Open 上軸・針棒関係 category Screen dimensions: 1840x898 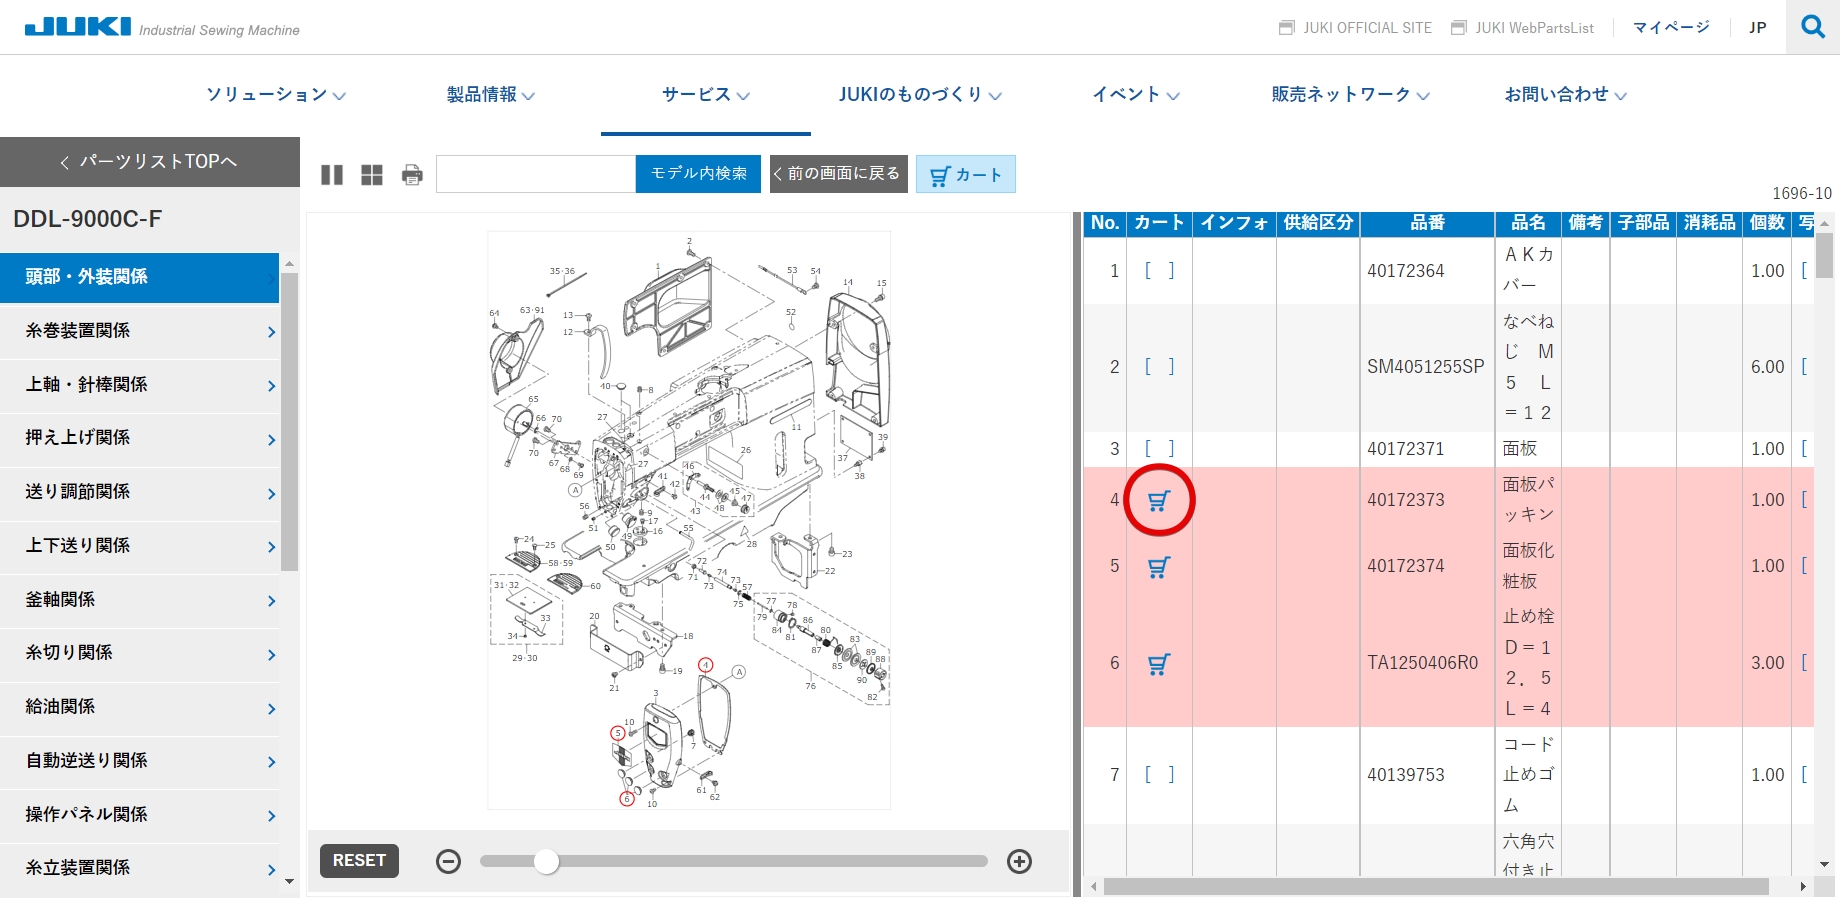pos(140,385)
